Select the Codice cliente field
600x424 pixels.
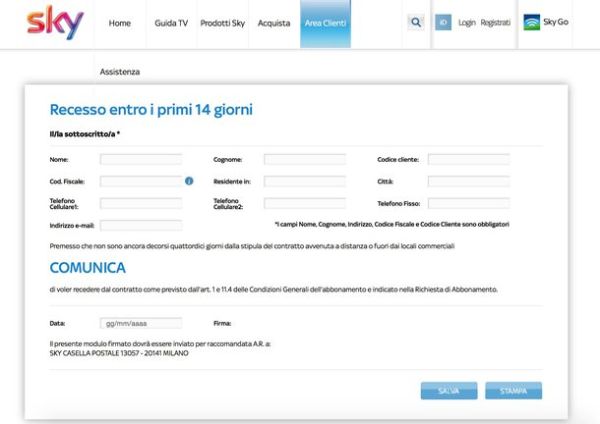click(468, 159)
